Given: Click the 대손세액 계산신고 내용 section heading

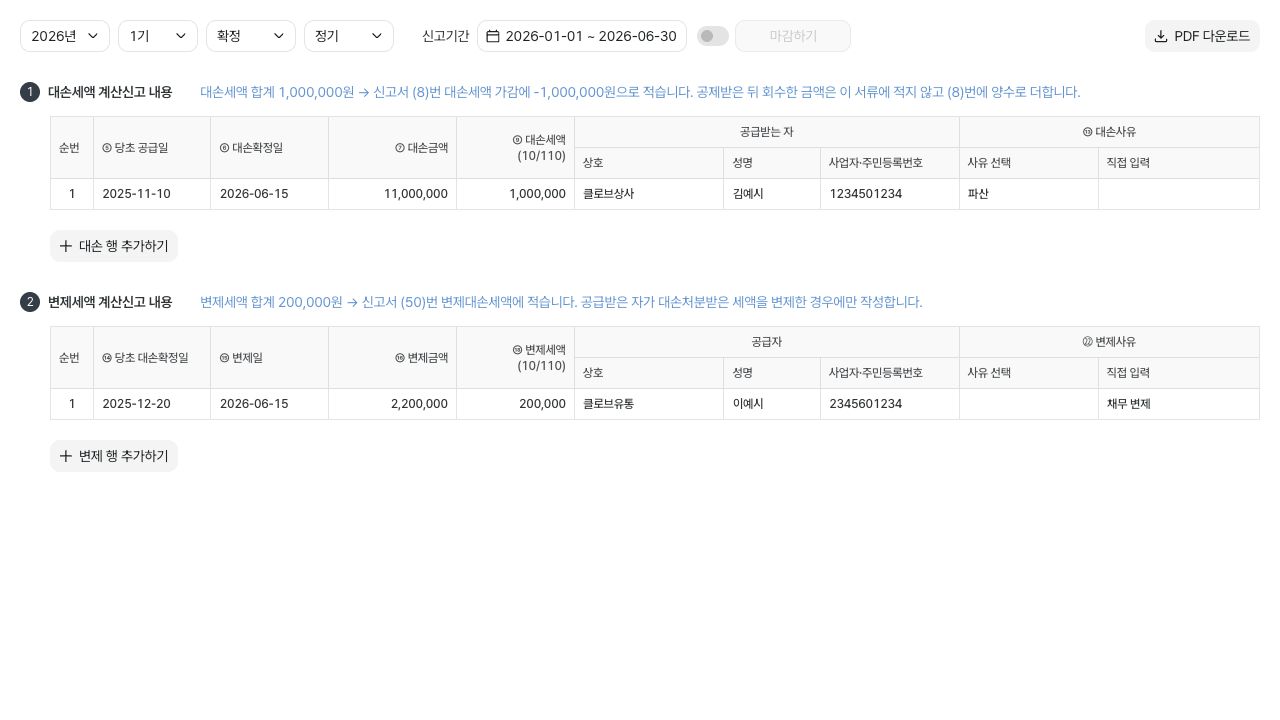Looking at the screenshot, I should [110, 92].
